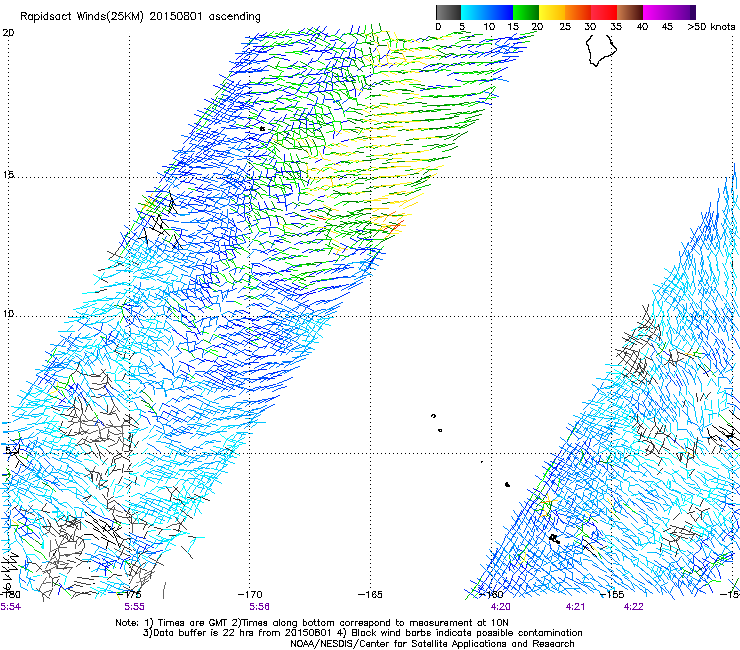
Task: Select the yellow 20-25 knots legend segment
Action: (552, 12)
